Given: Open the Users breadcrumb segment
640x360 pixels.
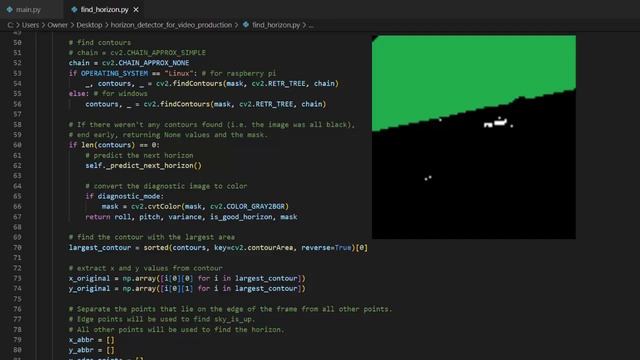Looking at the screenshot, I should (x=30, y=25).
